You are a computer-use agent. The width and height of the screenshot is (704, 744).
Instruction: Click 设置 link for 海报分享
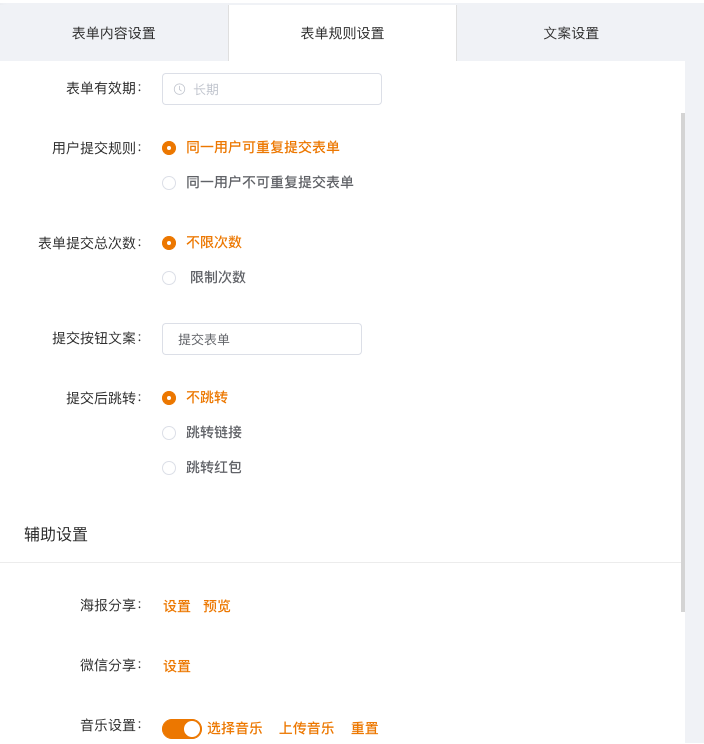point(177,606)
